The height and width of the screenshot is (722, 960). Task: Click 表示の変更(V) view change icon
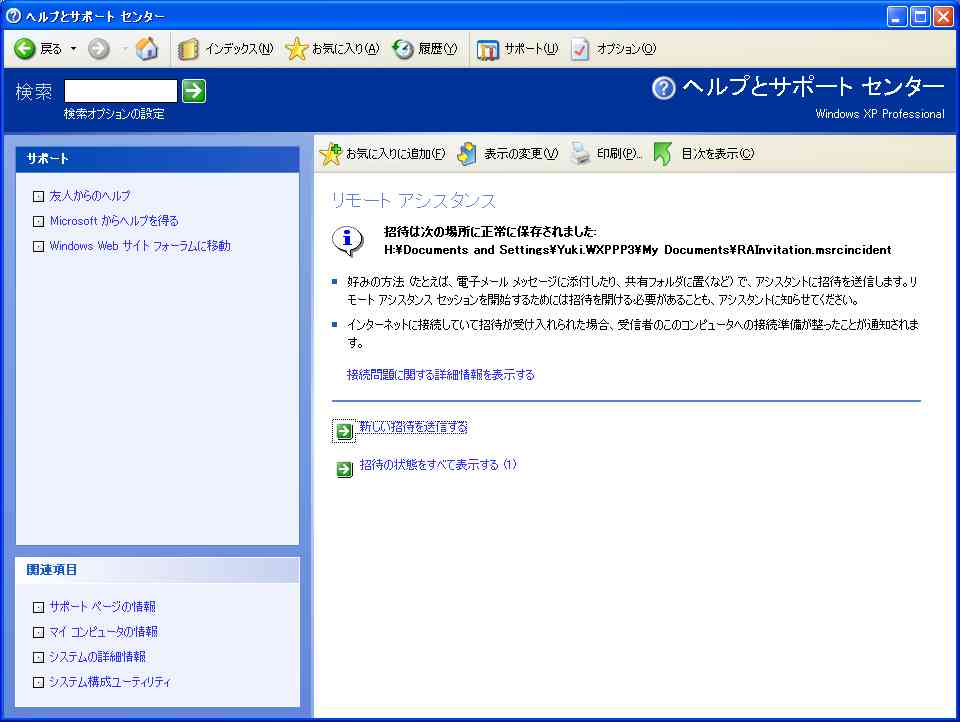(467, 154)
